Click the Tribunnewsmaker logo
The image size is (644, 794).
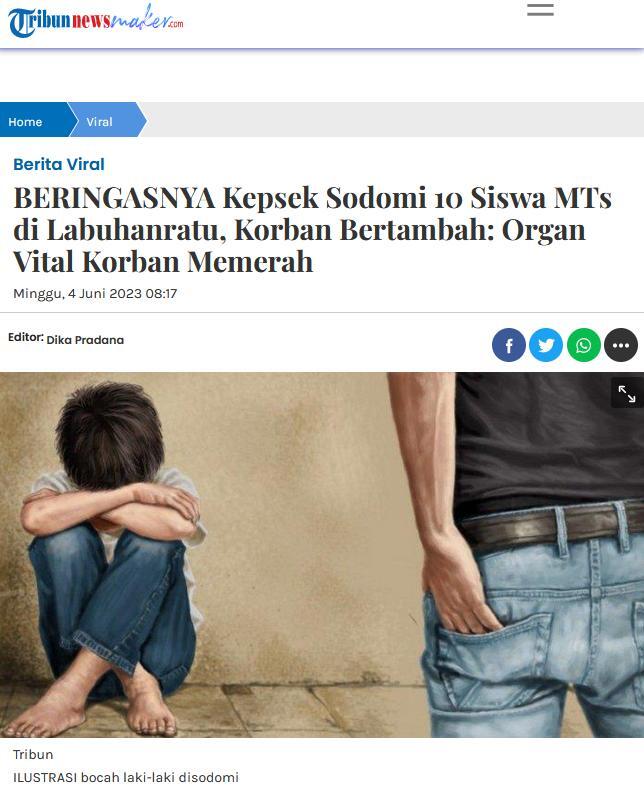(x=96, y=21)
